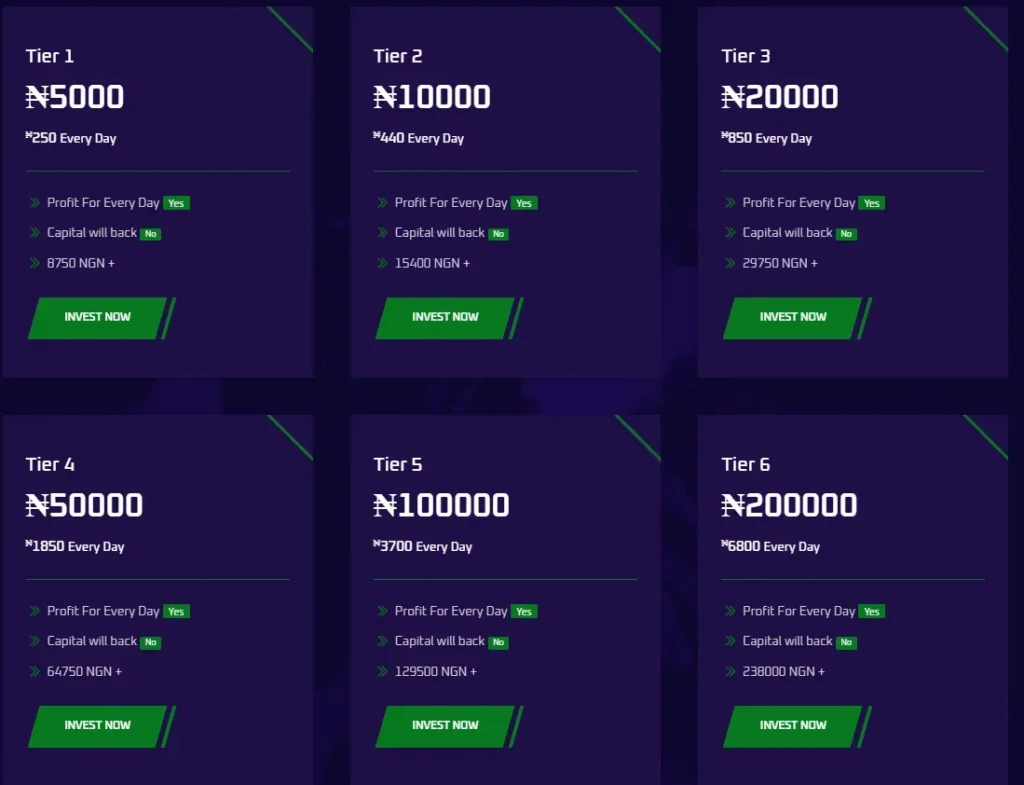Click the ₦50000 price heading
The image size is (1024, 785).
point(84,505)
